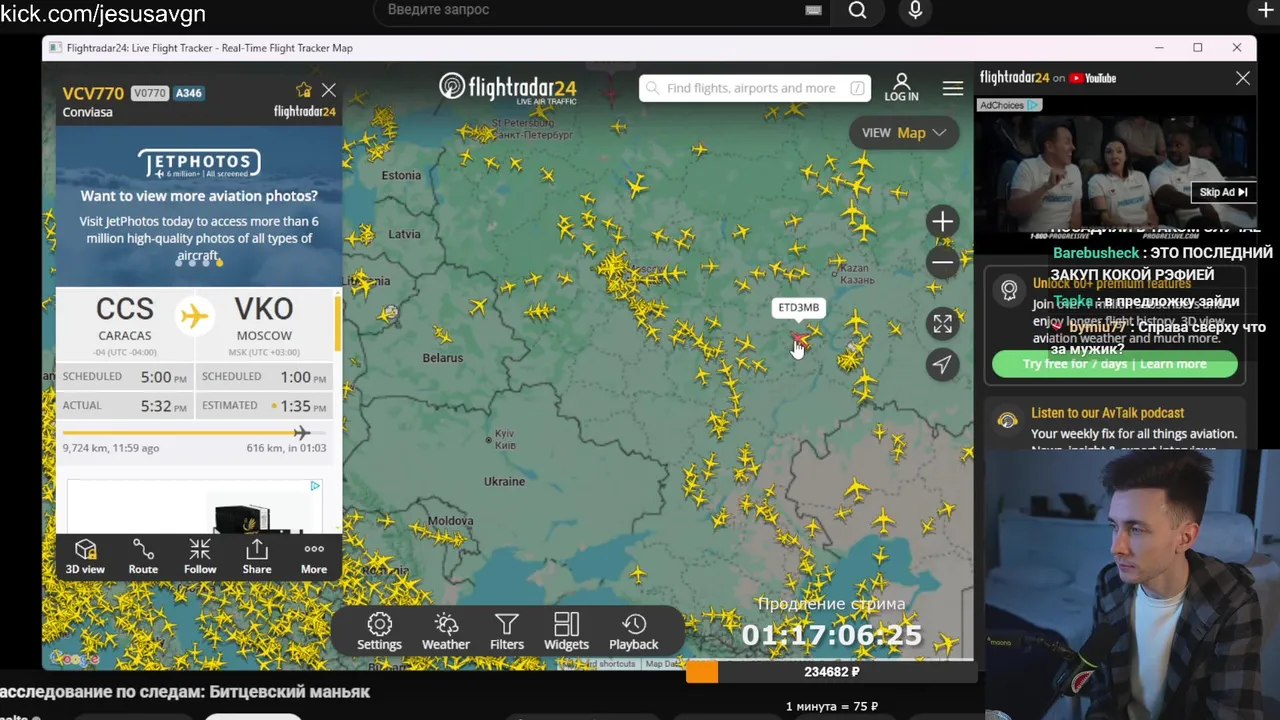Zoom out on the map
The height and width of the screenshot is (720, 1280).
click(x=942, y=263)
